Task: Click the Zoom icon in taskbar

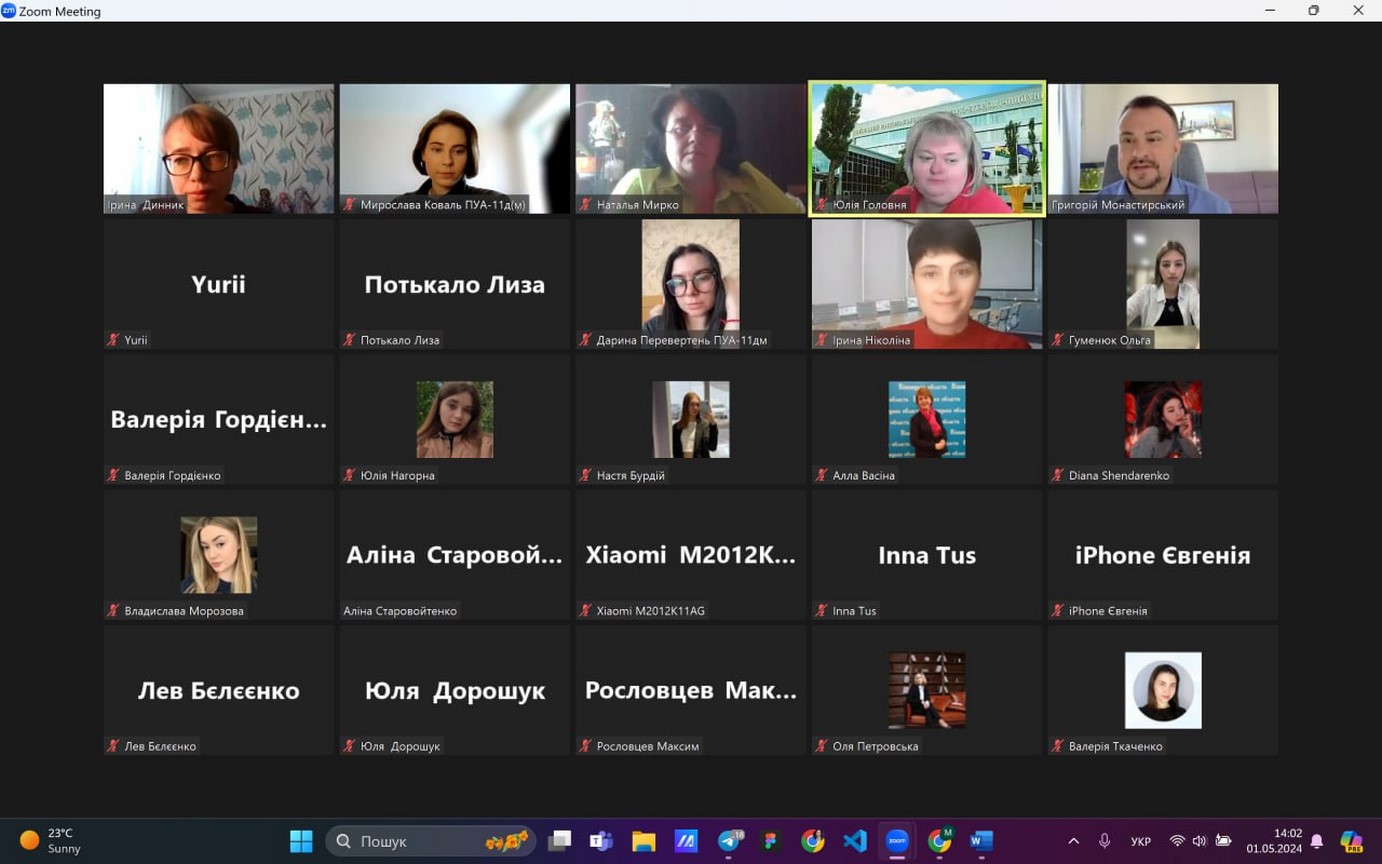Action: [897, 841]
